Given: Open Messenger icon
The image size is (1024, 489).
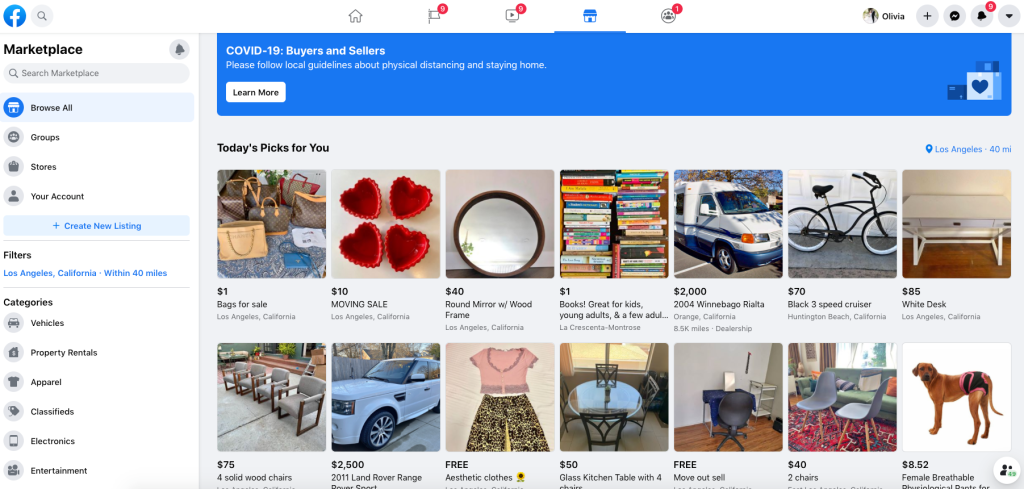Looking at the screenshot, I should [x=954, y=16].
